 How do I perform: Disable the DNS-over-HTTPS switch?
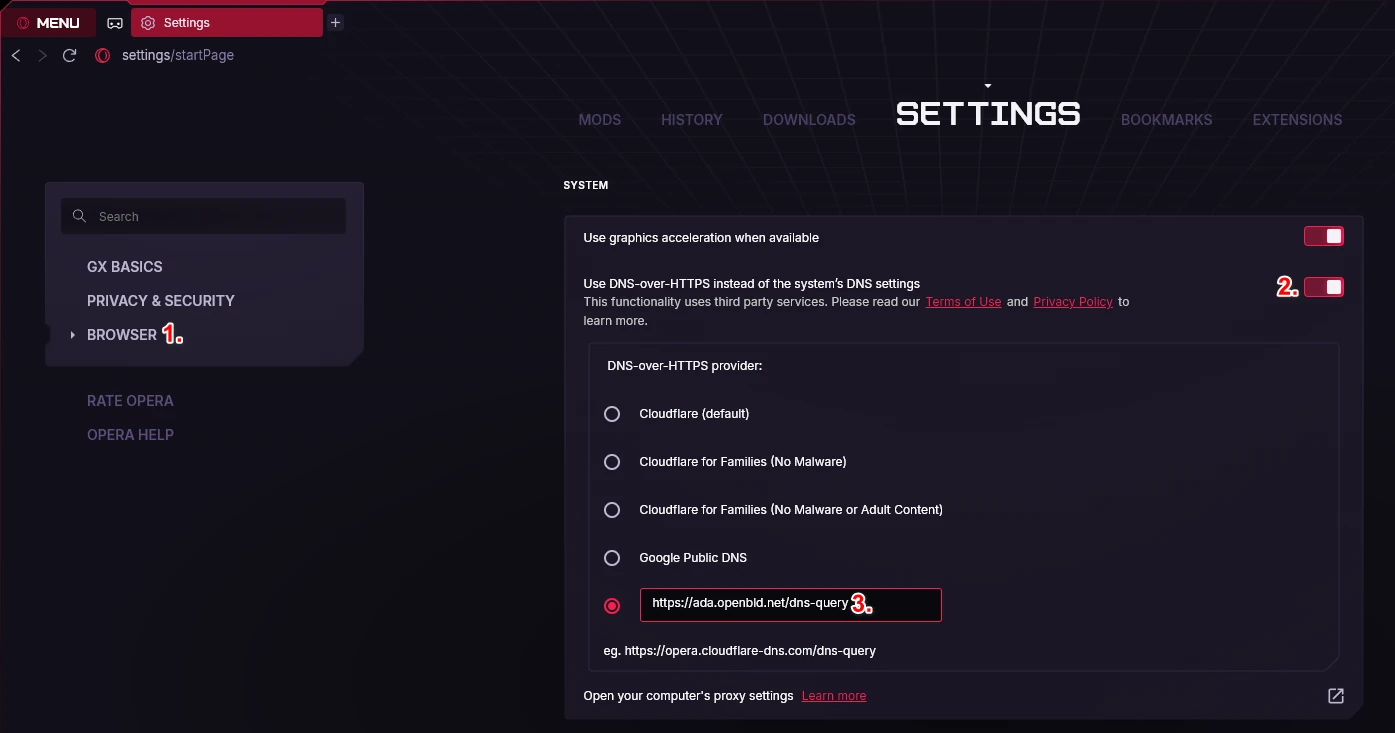1324,287
